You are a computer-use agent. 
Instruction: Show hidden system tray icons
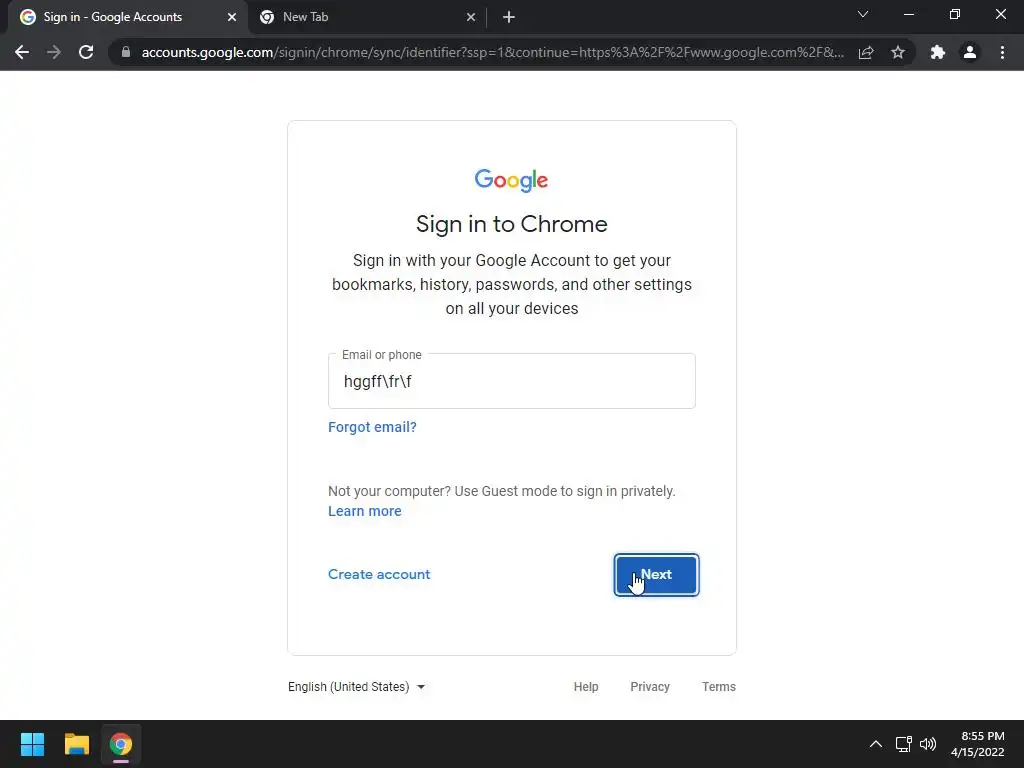(876, 744)
